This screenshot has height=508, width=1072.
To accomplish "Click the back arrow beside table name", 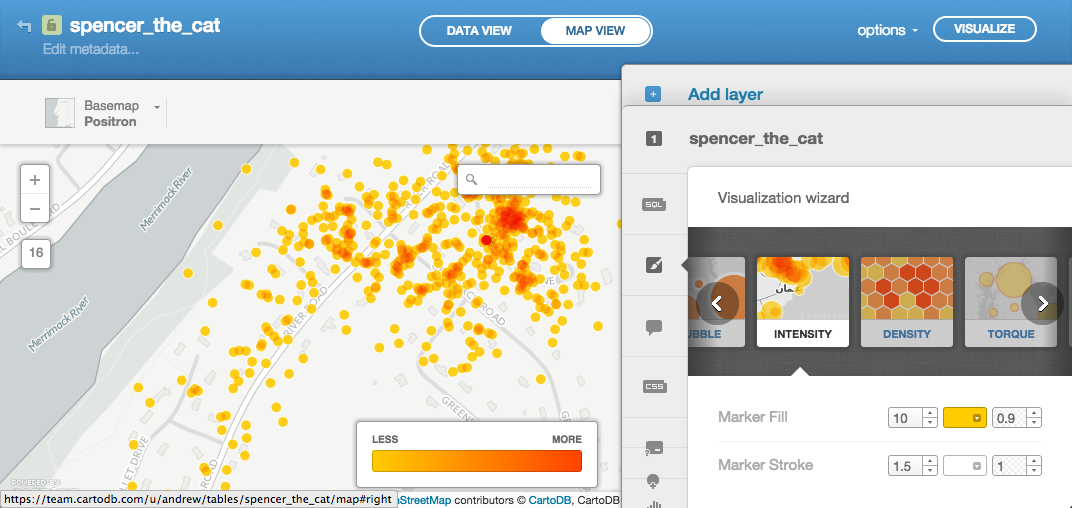I will (x=25, y=26).
